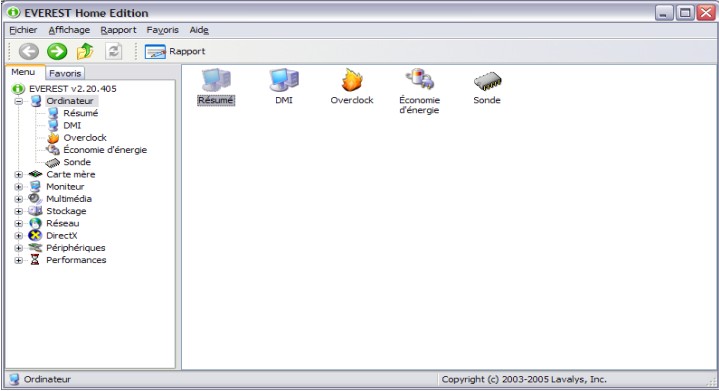Expand the Carte mère node

pos(18,175)
